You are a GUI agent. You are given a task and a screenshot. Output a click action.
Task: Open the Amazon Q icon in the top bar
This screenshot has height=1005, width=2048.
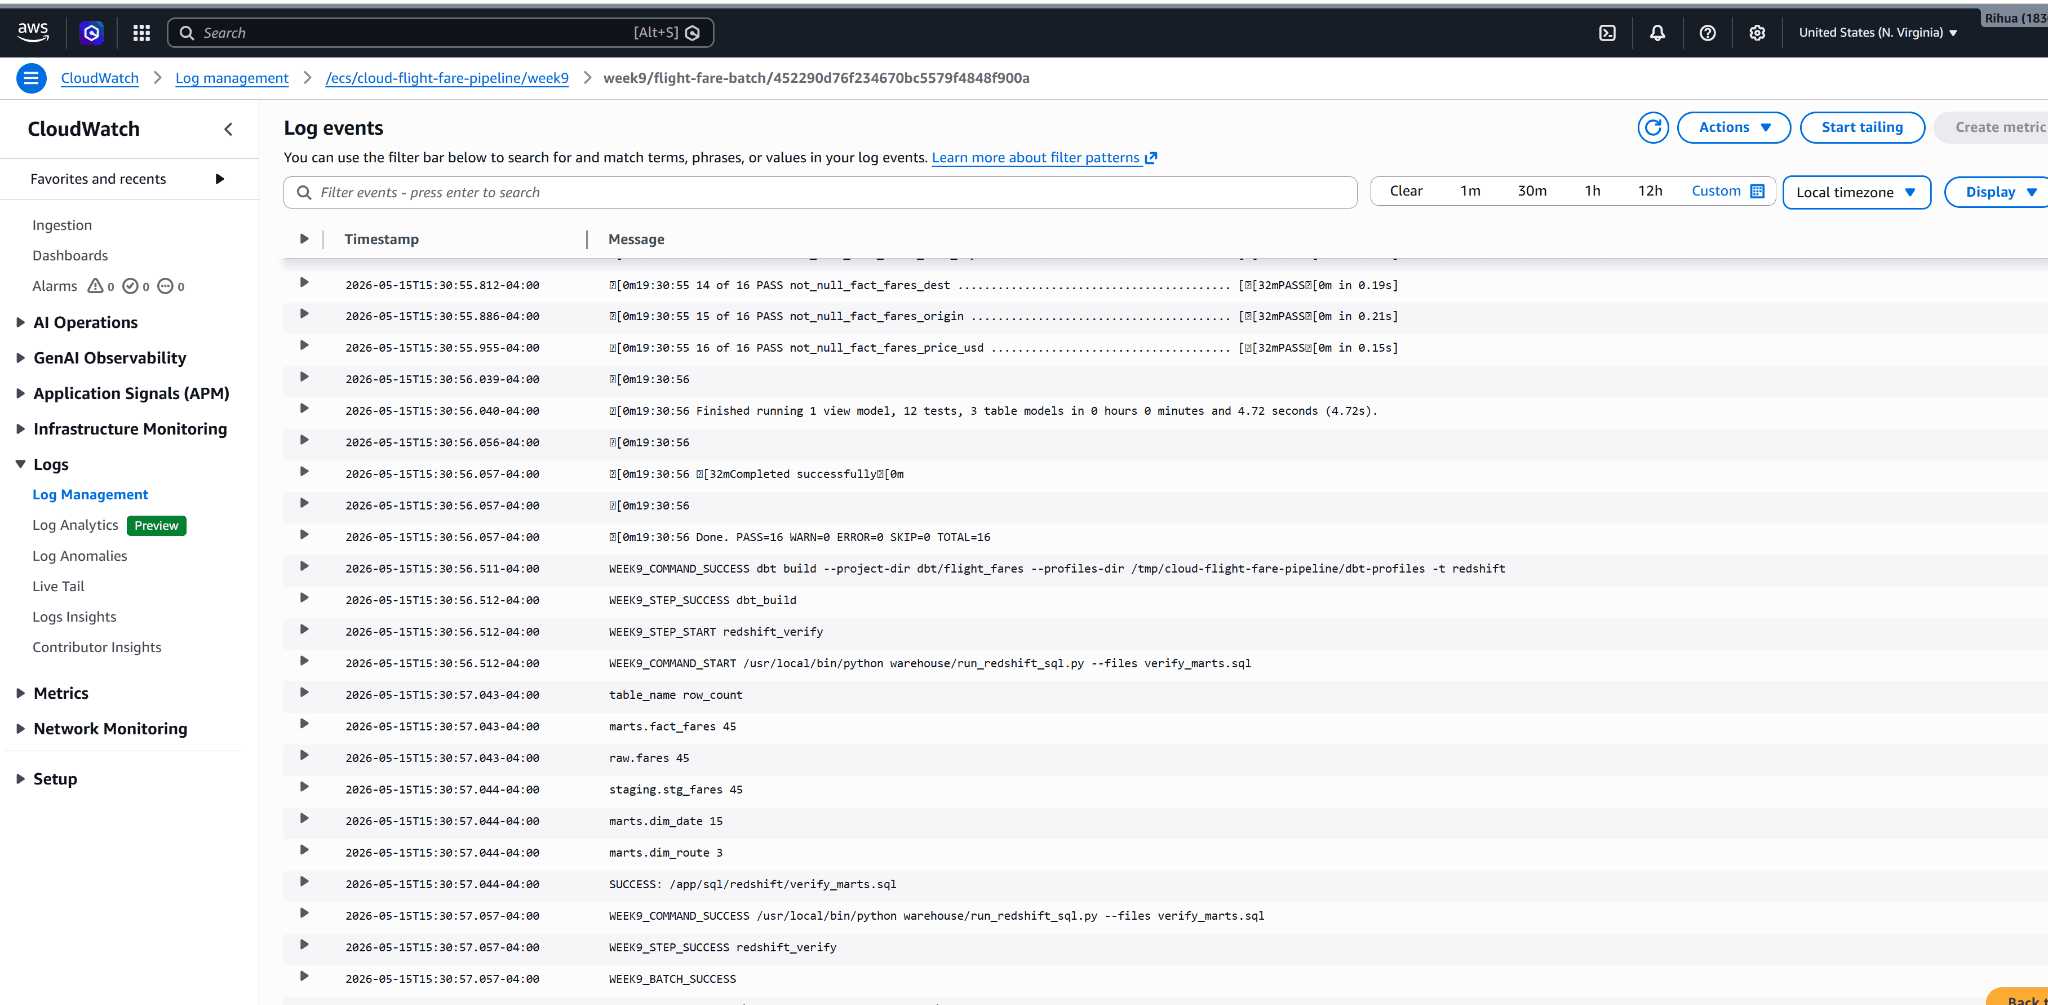click(92, 33)
